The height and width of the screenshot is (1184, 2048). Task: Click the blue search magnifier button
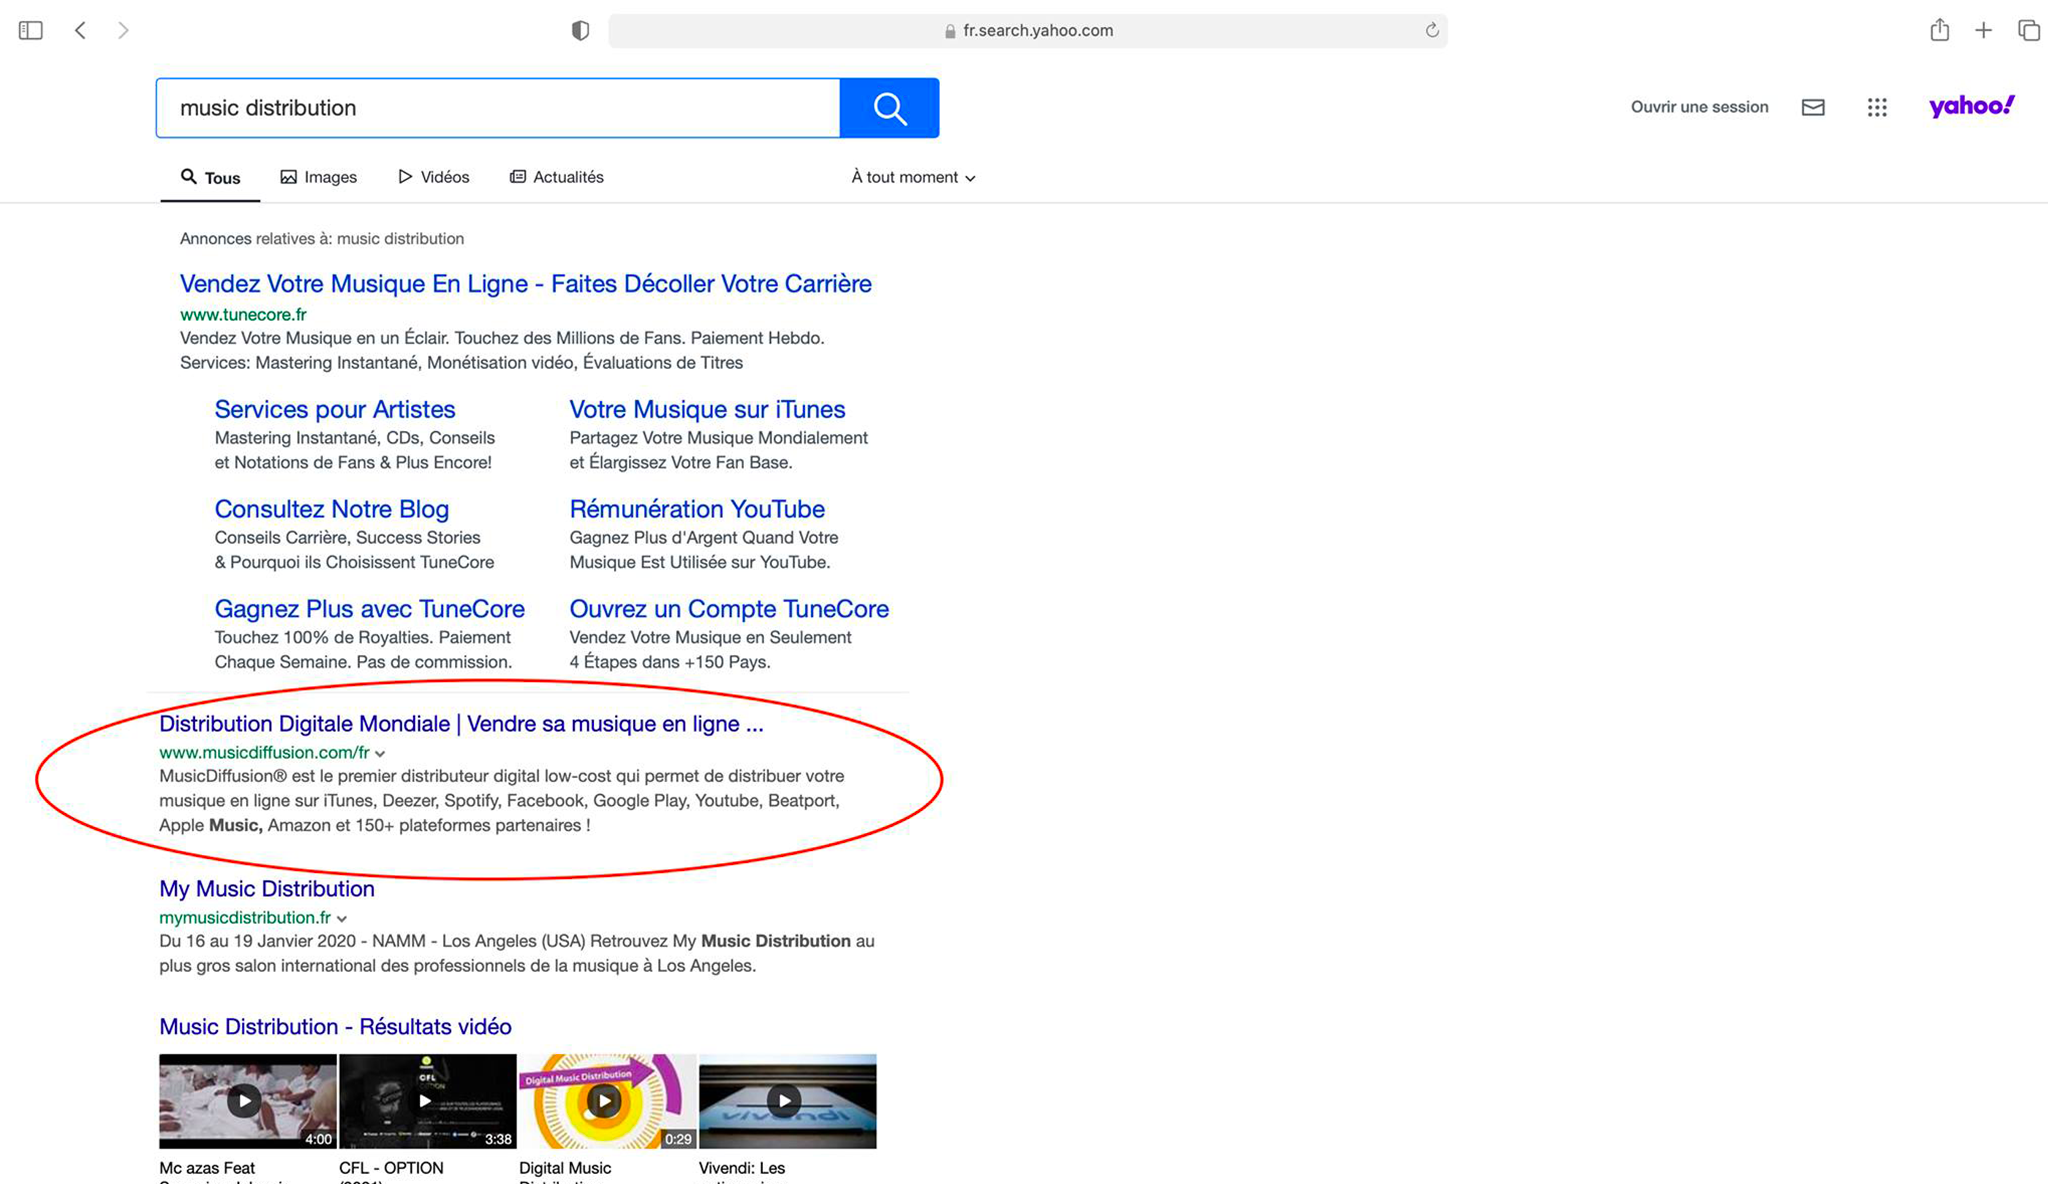889,108
